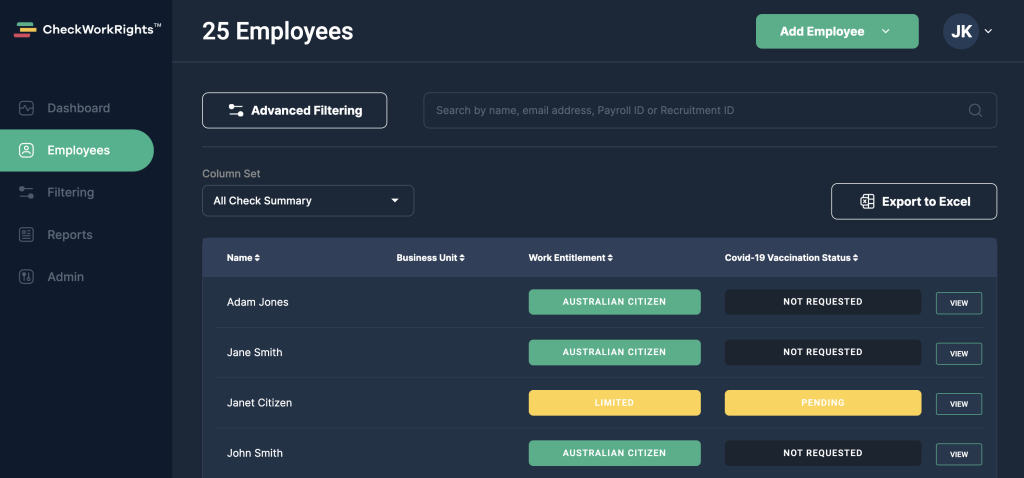This screenshot has height=478, width=1024.
Task: Sort by Covid-19 Vaccination Status arrows
Action: (855, 258)
